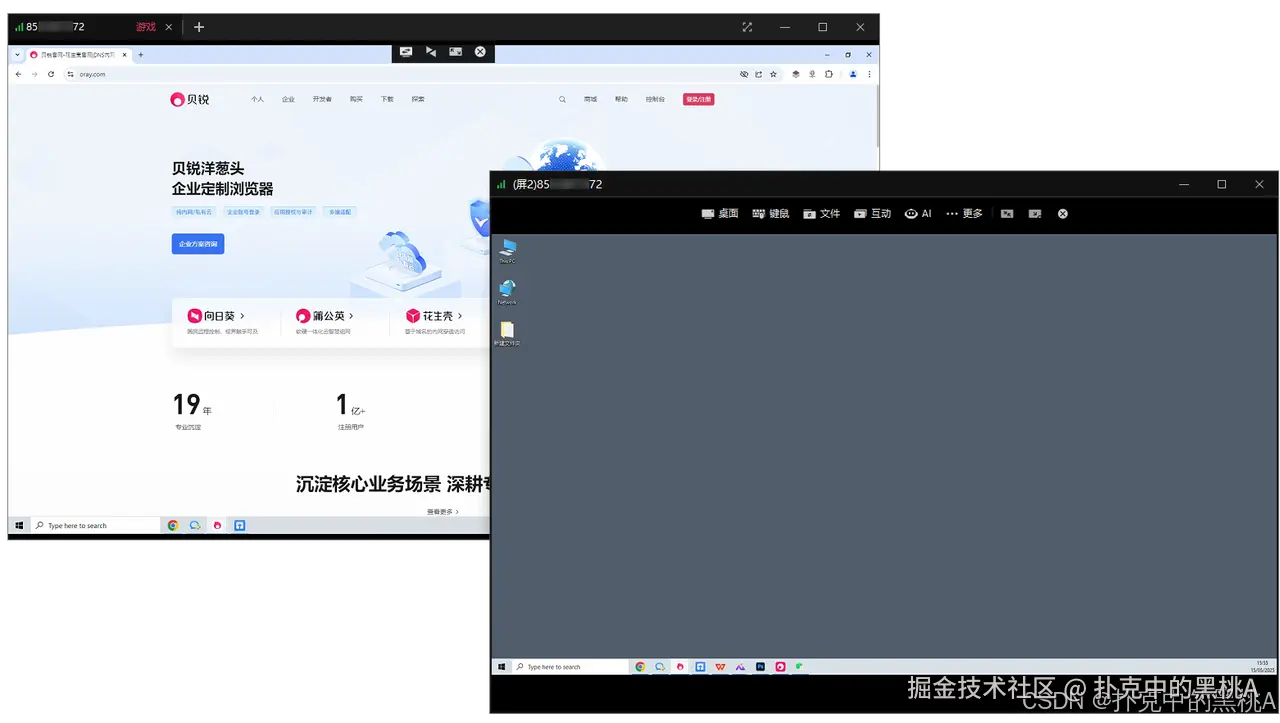Open the AI eye option in toolbar
This screenshot has width=1280, height=723.
[918, 213]
